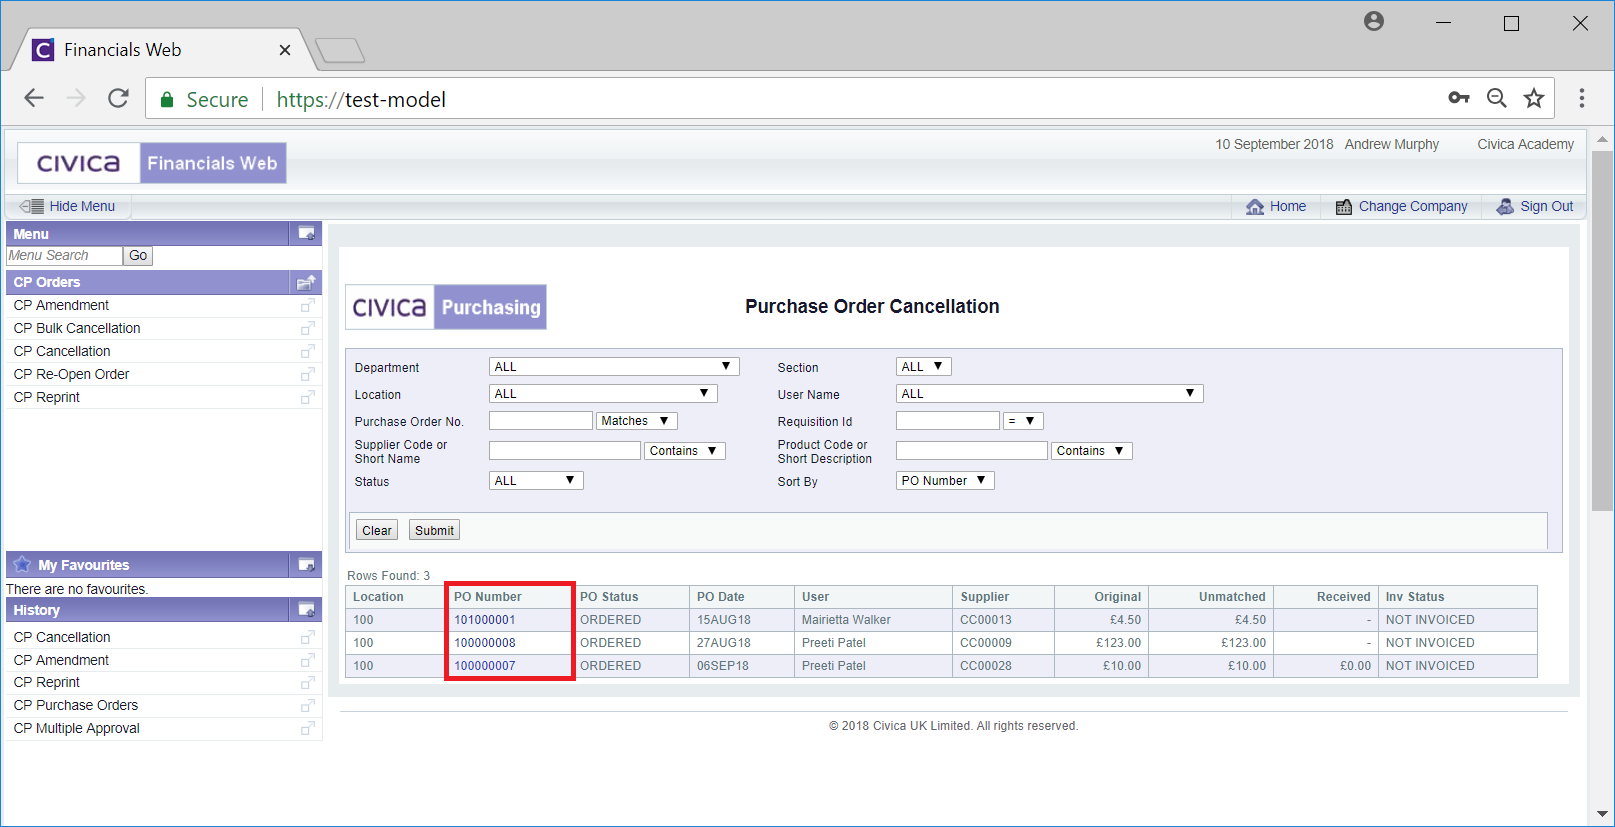
Task: Open the Department dropdown
Action: [x=614, y=367]
